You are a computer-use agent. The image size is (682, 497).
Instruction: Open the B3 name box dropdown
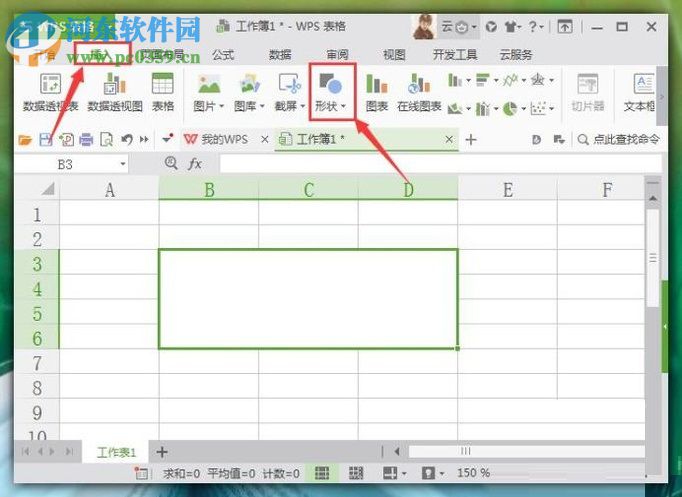coord(123,164)
